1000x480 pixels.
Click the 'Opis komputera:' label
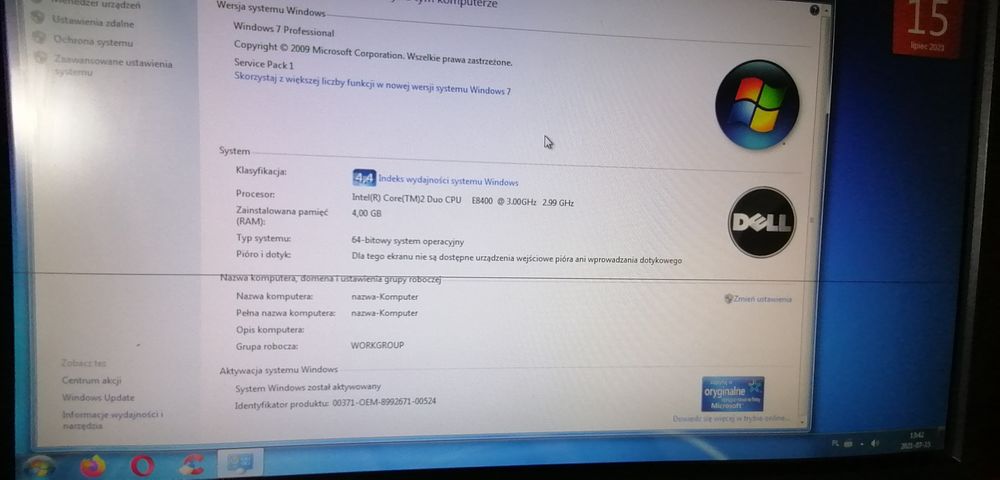point(270,330)
